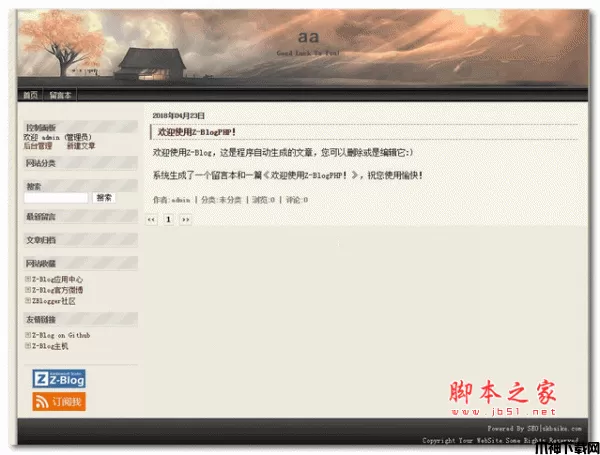Open Z-Blog on Github link

pyautogui.click(x=61, y=335)
